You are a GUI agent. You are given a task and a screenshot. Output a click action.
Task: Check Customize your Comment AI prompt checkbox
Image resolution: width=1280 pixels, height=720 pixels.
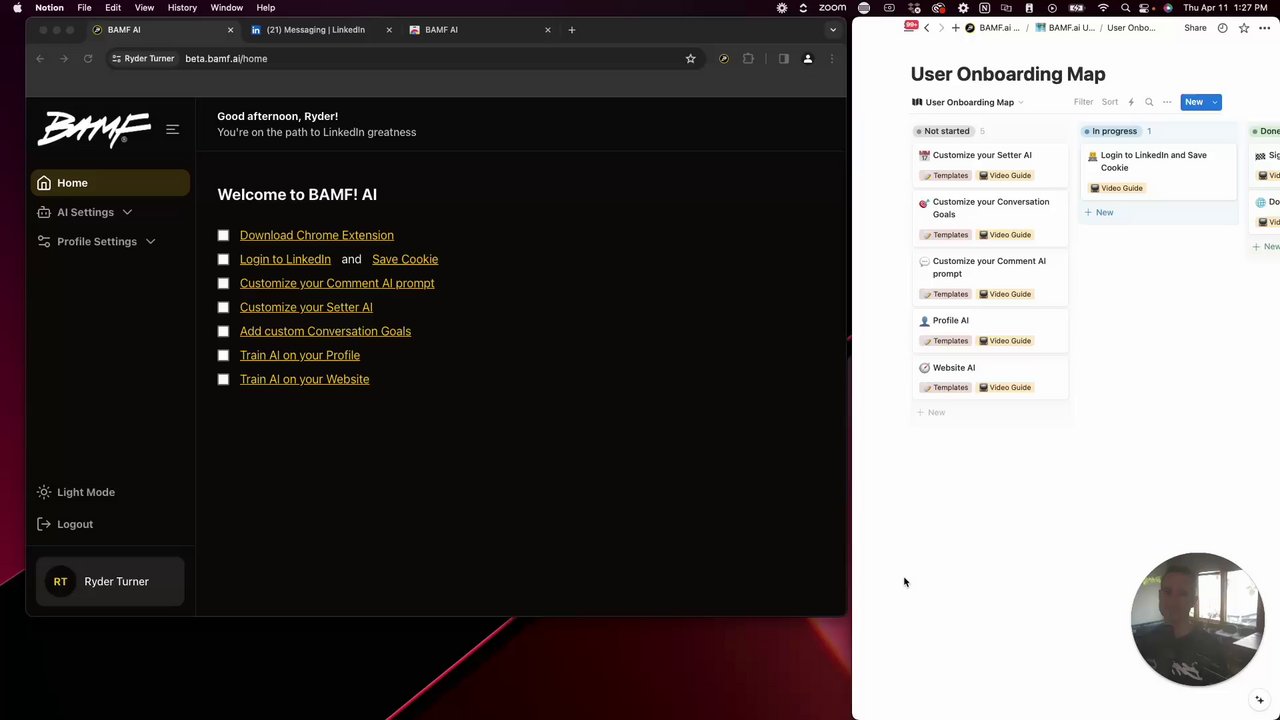(x=223, y=283)
